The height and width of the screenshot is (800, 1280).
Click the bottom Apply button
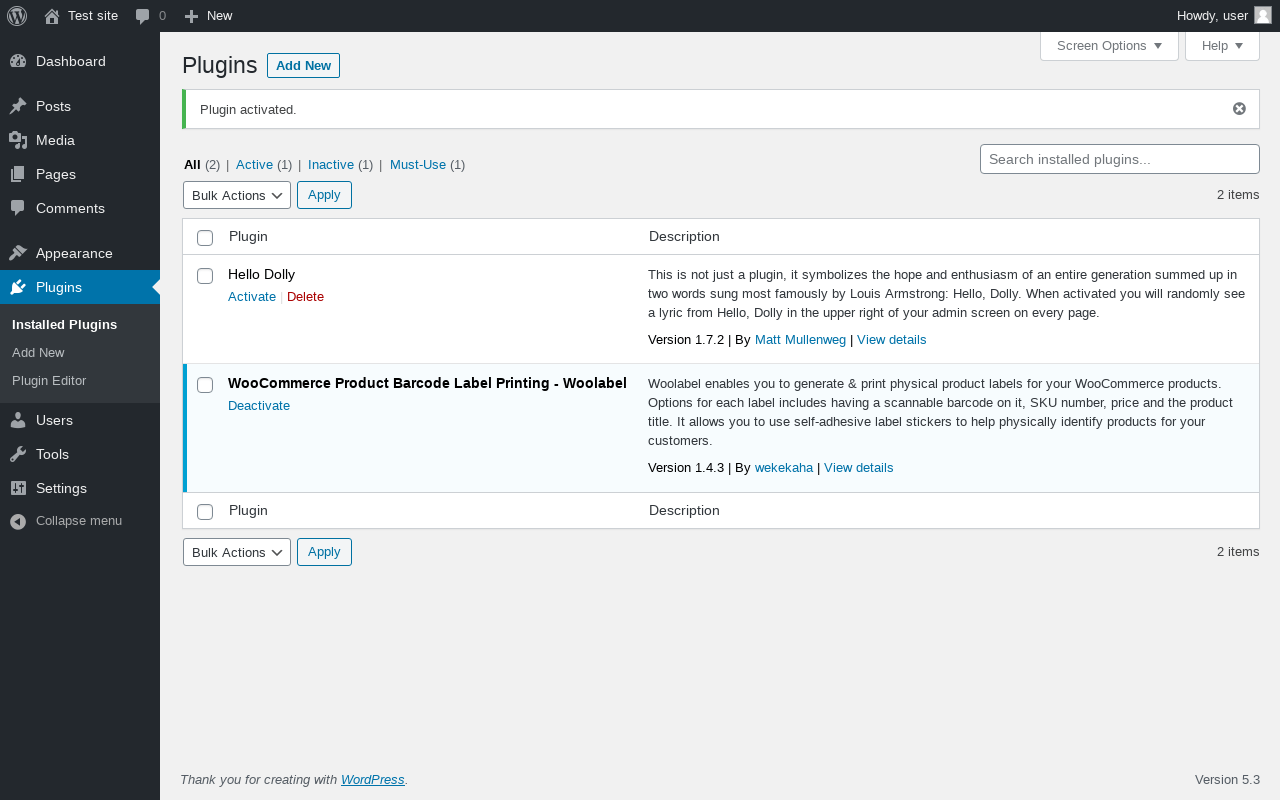[324, 552]
